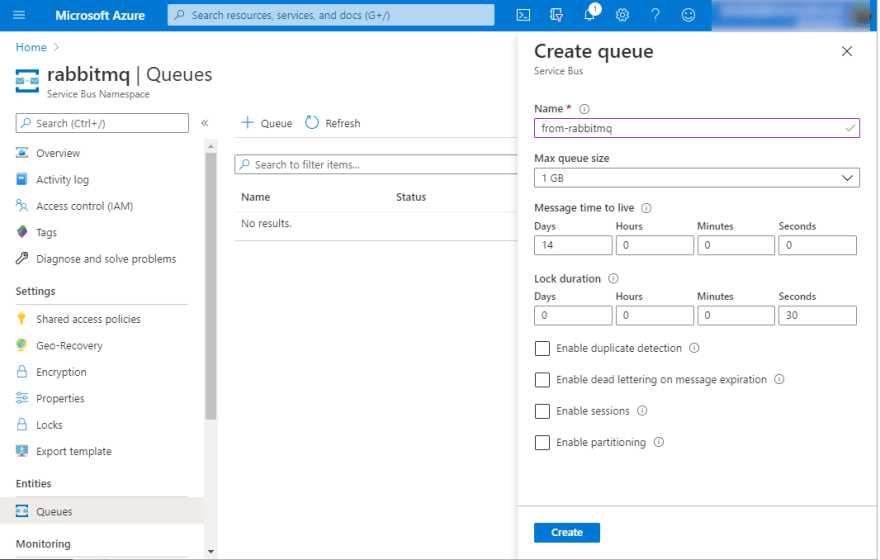Go to the Home breadcrumb link
880x560 pixels.
coord(31,47)
